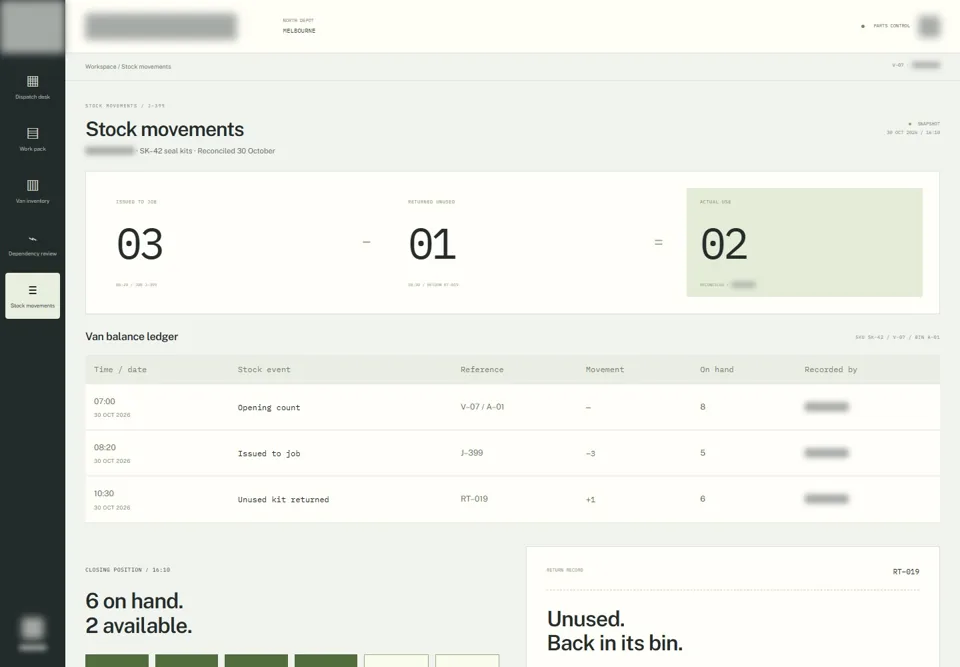This screenshot has height=667, width=960.
Task: Click the Movement column header
Action: coord(605,369)
